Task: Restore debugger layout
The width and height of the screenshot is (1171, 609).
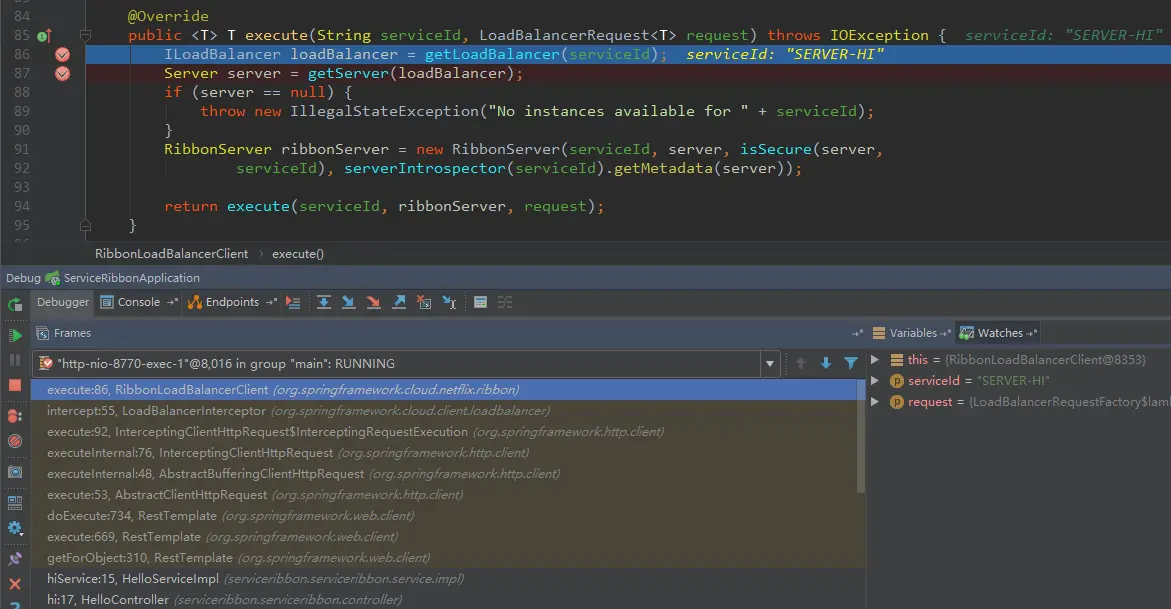Action: click(15, 503)
